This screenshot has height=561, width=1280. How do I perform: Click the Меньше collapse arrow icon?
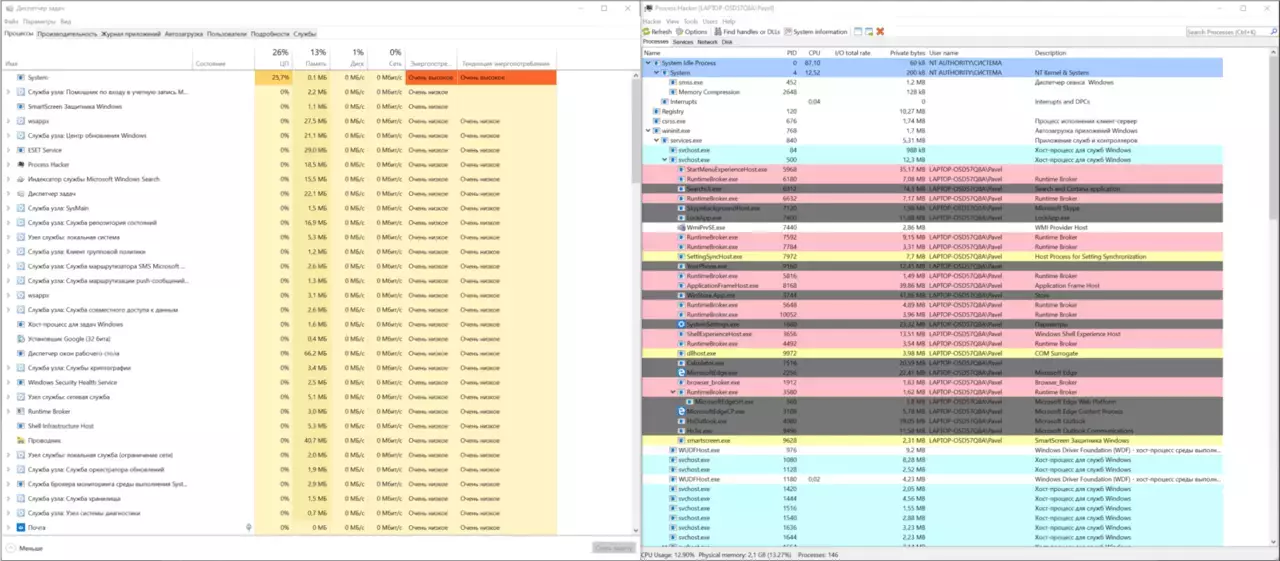[x=11, y=548]
